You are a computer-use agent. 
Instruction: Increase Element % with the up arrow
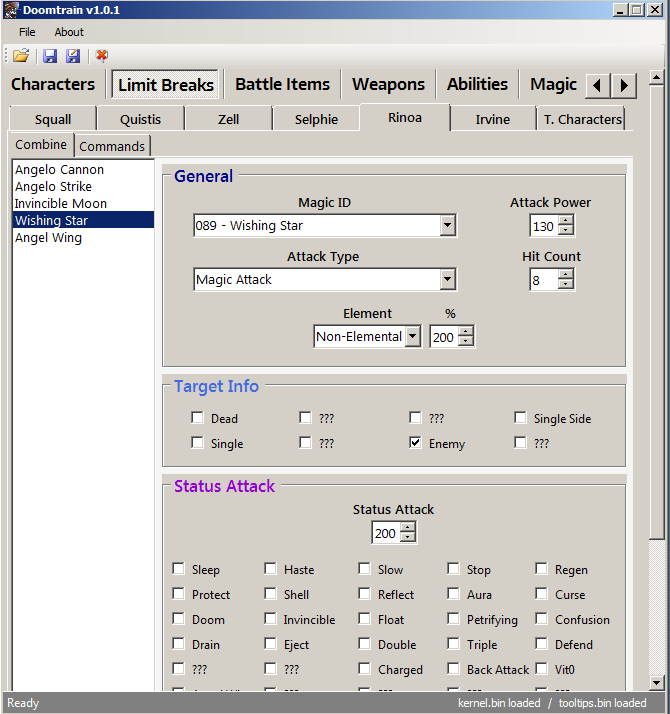click(x=465, y=332)
